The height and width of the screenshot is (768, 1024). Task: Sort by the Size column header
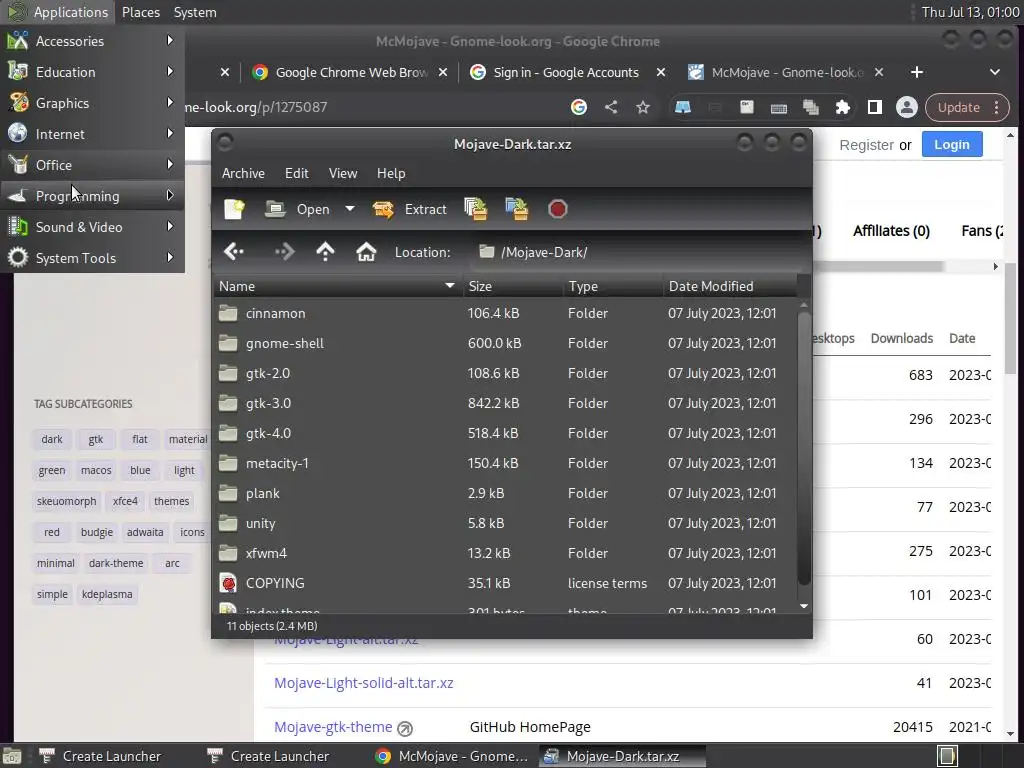tap(513, 286)
